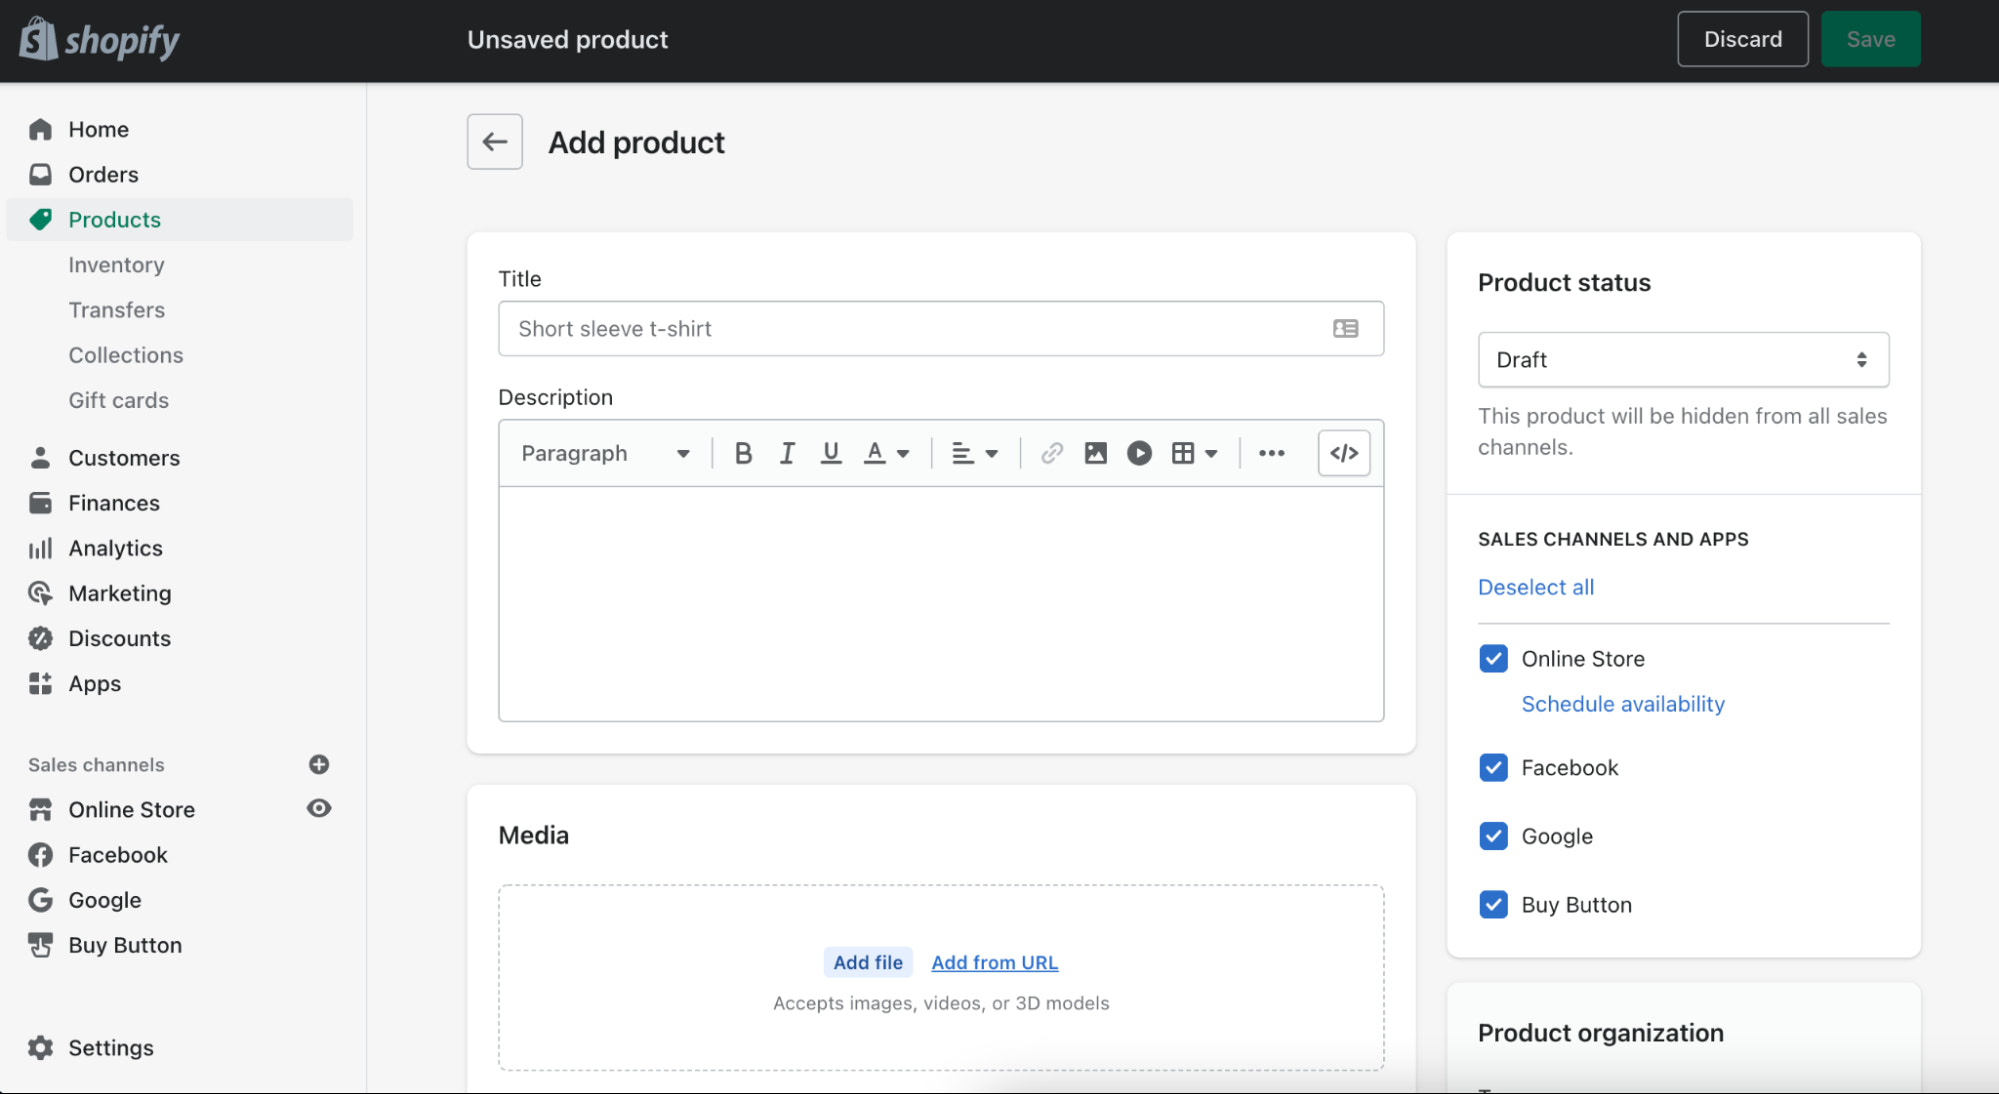The width and height of the screenshot is (1999, 1094).
Task: Click the Bold formatting icon
Action: pos(741,451)
